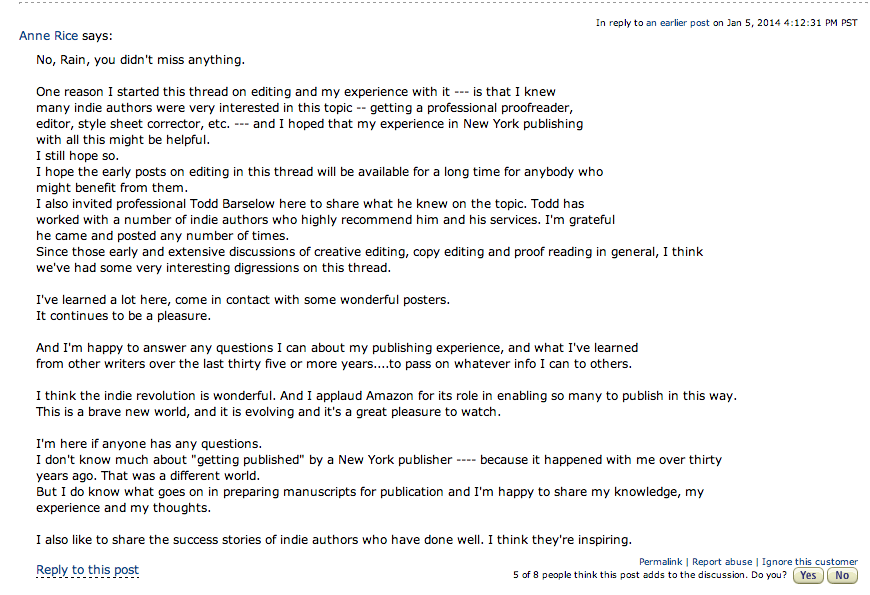
Task: Open Anne Rice's profile link
Action: point(49,36)
